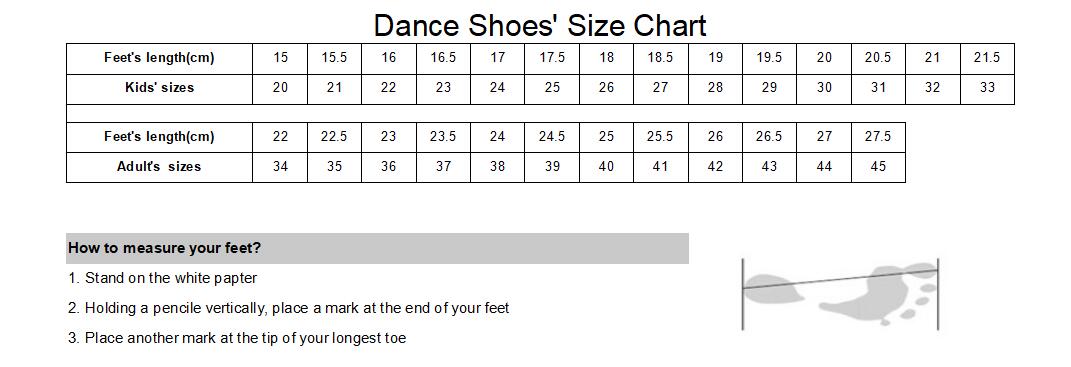Click the Kids' sizes row header
Image resolution: width=1071 pixels, height=367 pixels.
[159, 89]
